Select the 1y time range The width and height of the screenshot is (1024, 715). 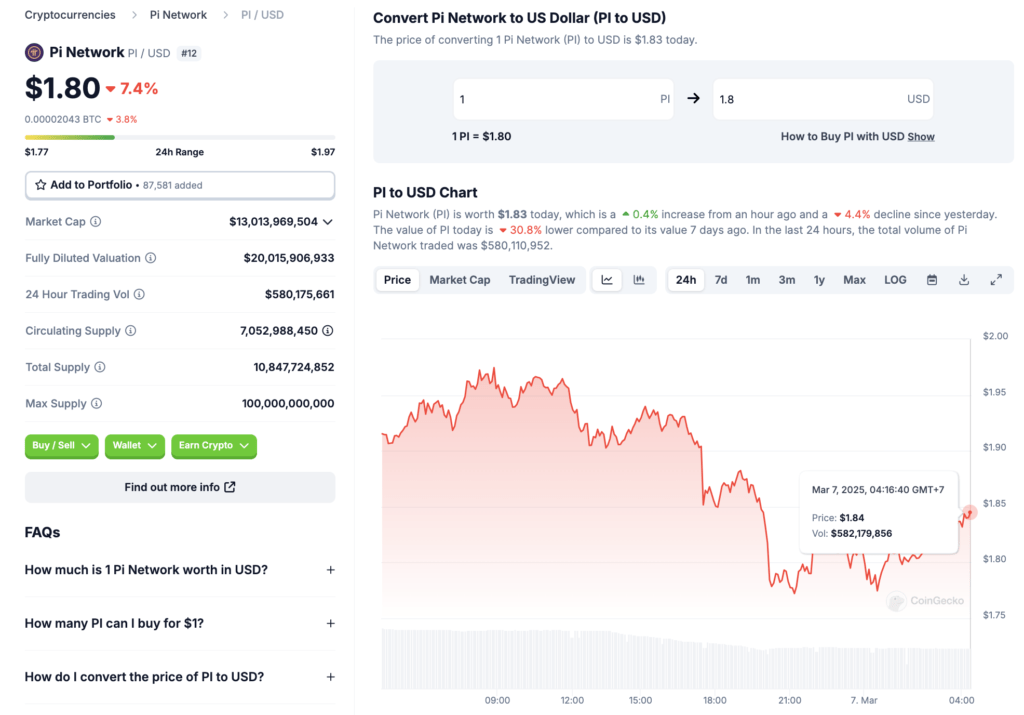[819, 279]
